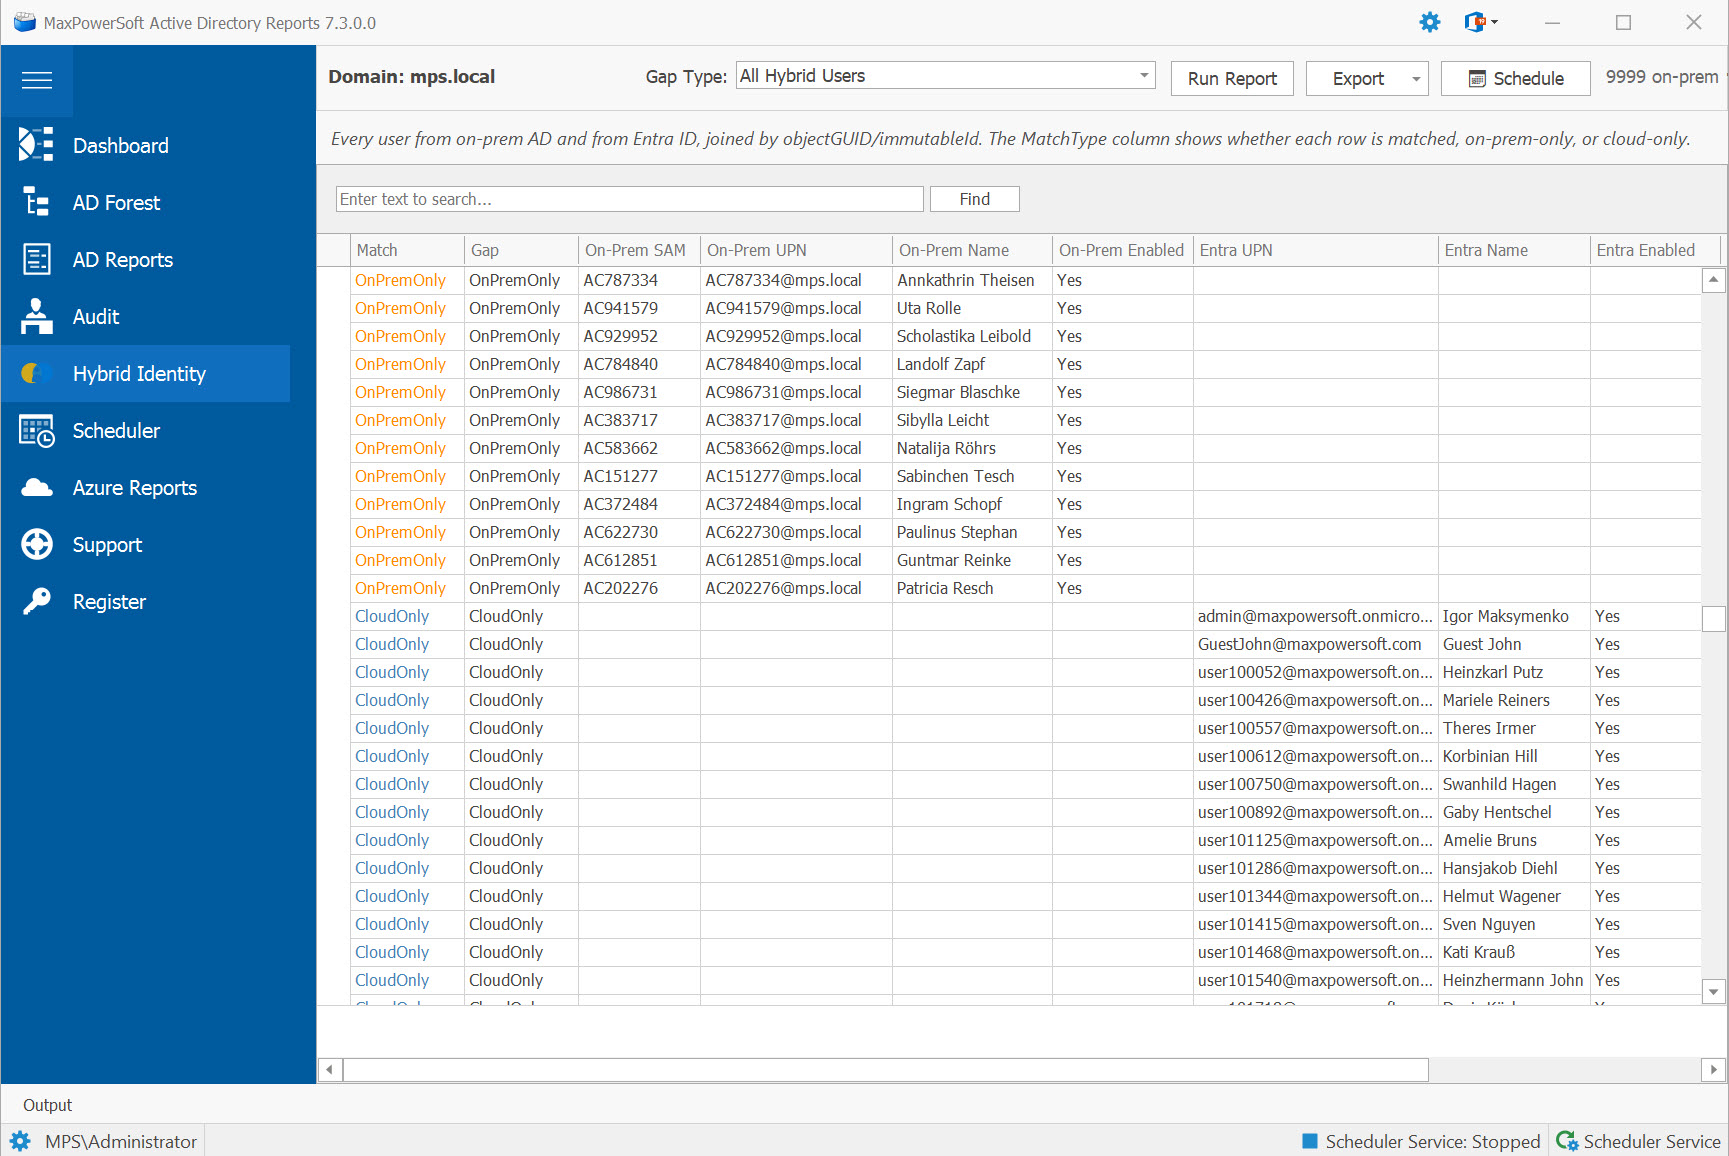The height and width of the screenshot is (1156, 1729).
Task: Click the Scheduler Service: Stopped indicator
Action: (1421, 1141)
